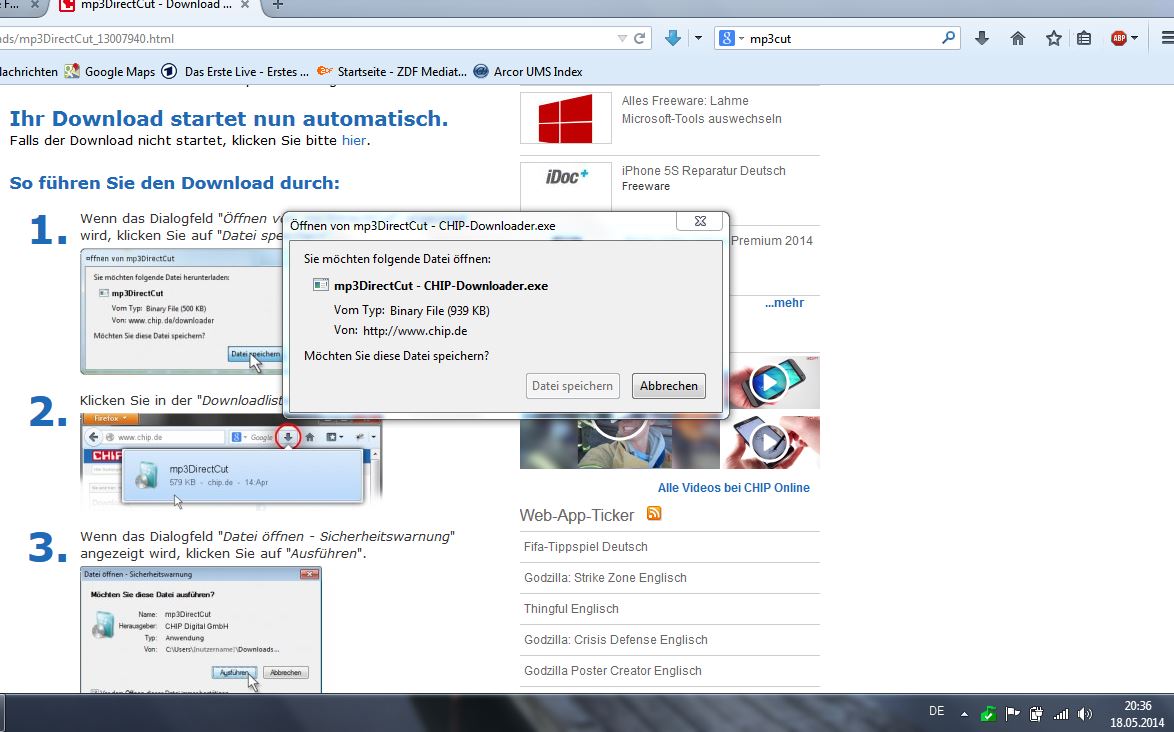The height and width of the screenshot is (732, 1174).
Task: Open the volume speaker tray icon
Action: [x=1085, y=714]
